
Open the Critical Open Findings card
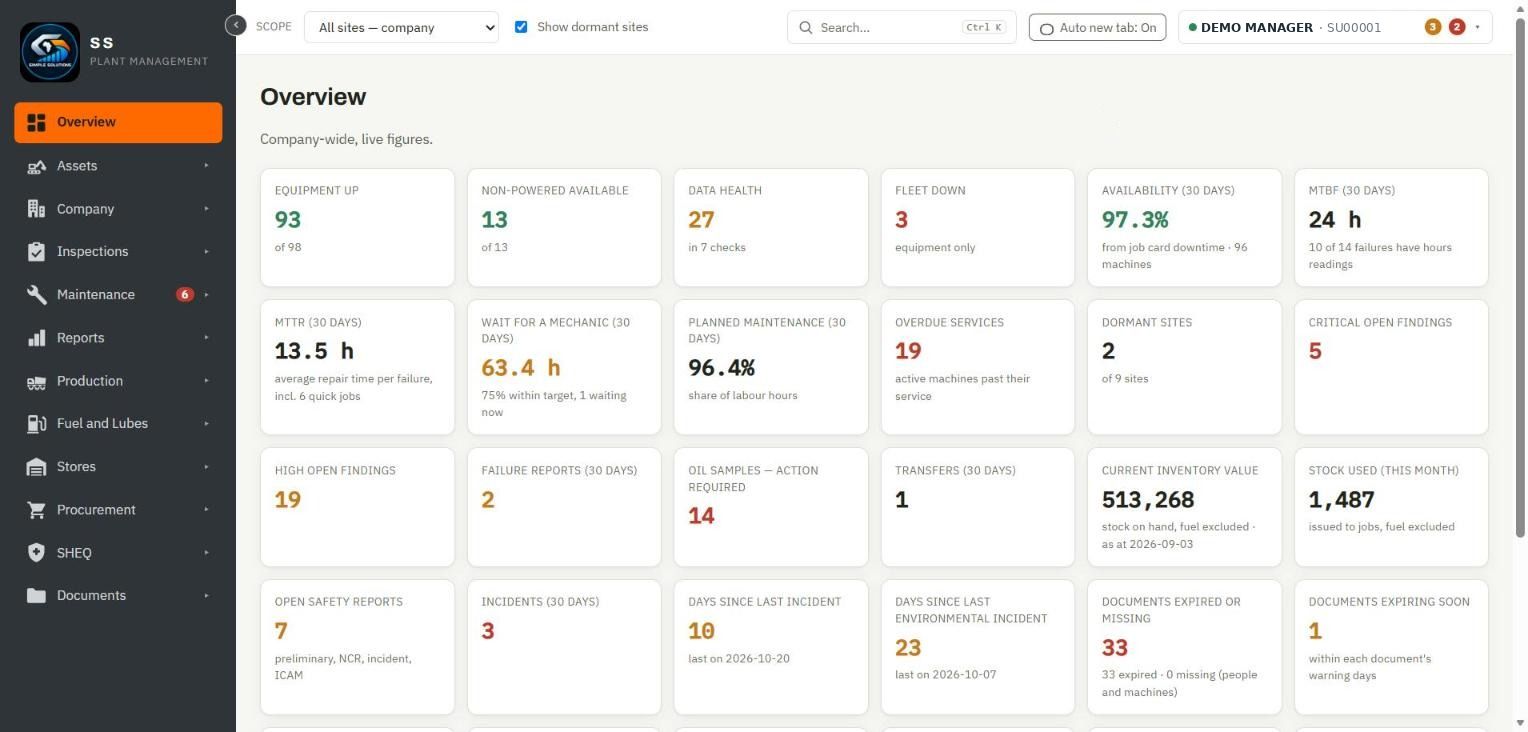pyautogui.click(x=1391, y=367)
